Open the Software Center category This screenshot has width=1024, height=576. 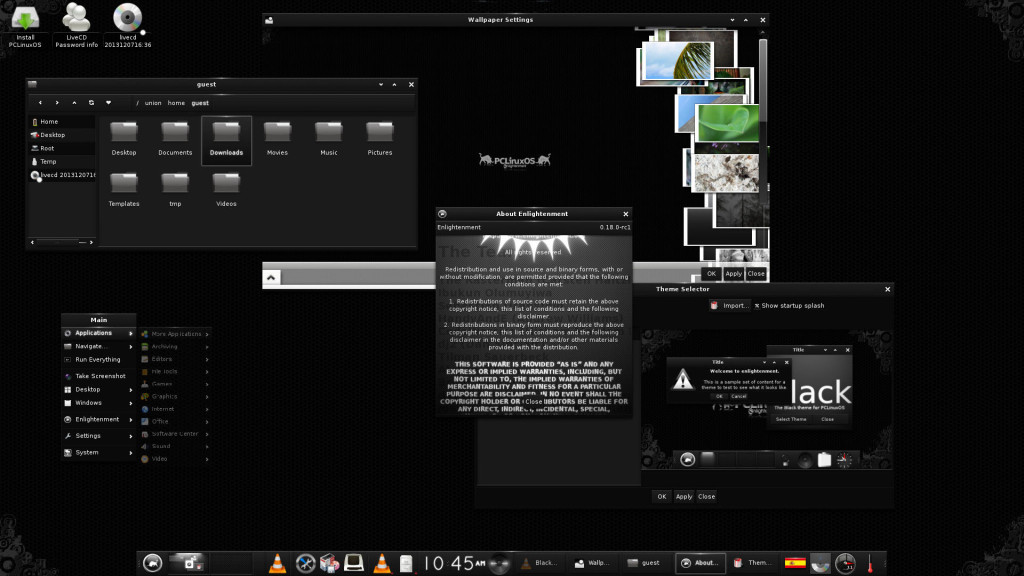[175, 434]
